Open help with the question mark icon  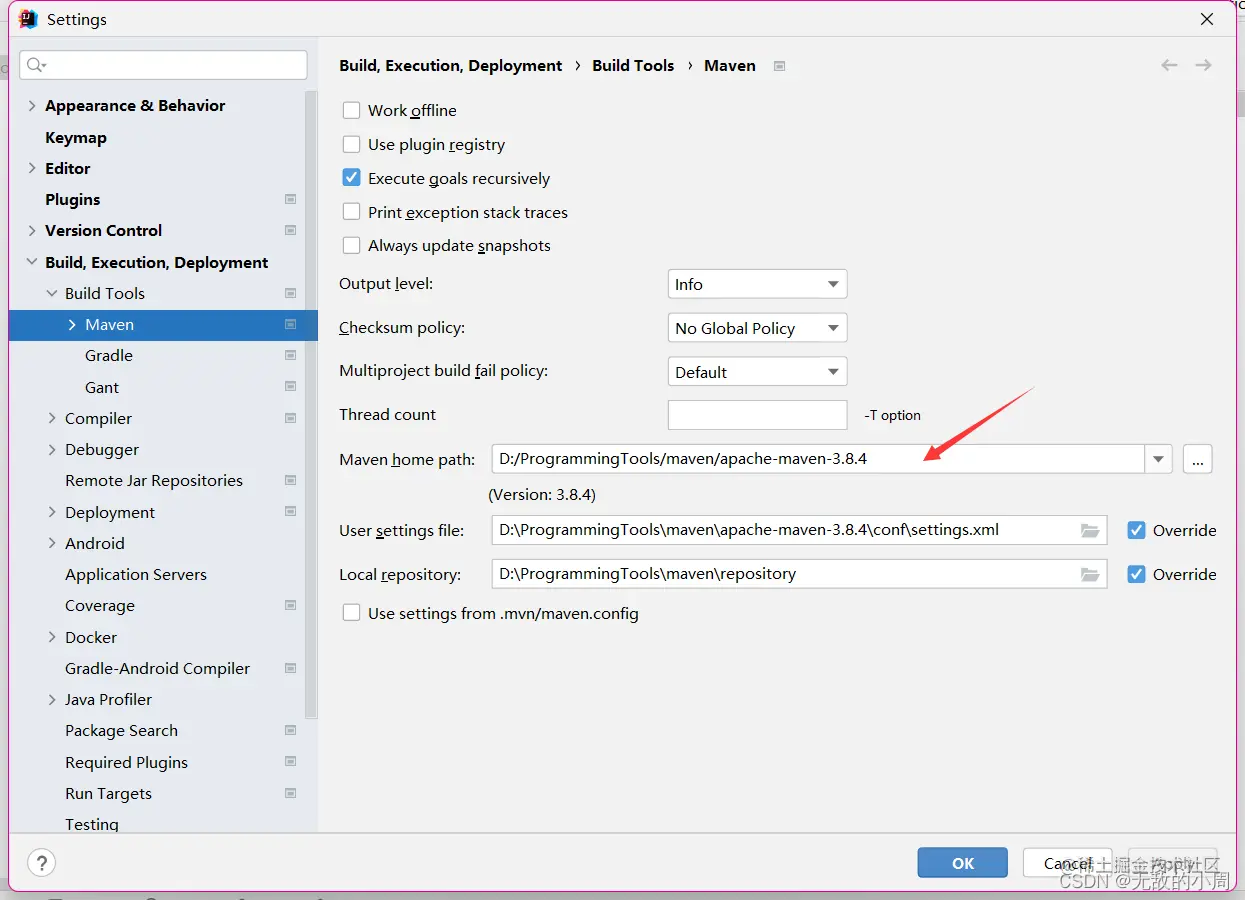tap(41, 863)
